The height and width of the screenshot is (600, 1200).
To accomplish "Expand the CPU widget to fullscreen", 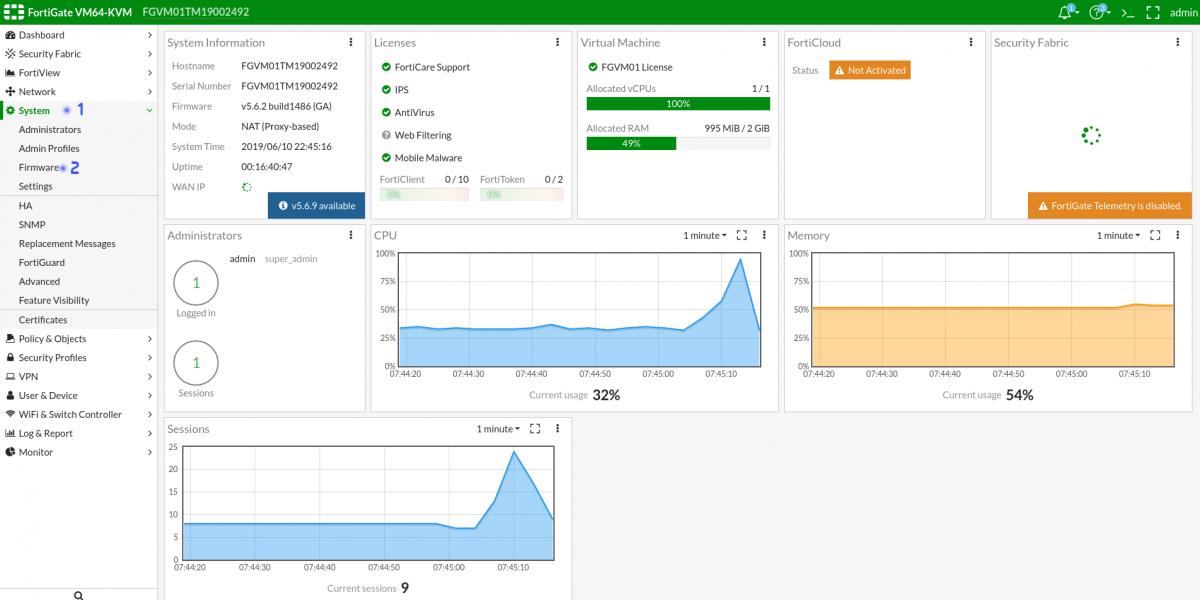I will [x=741, y=235].
